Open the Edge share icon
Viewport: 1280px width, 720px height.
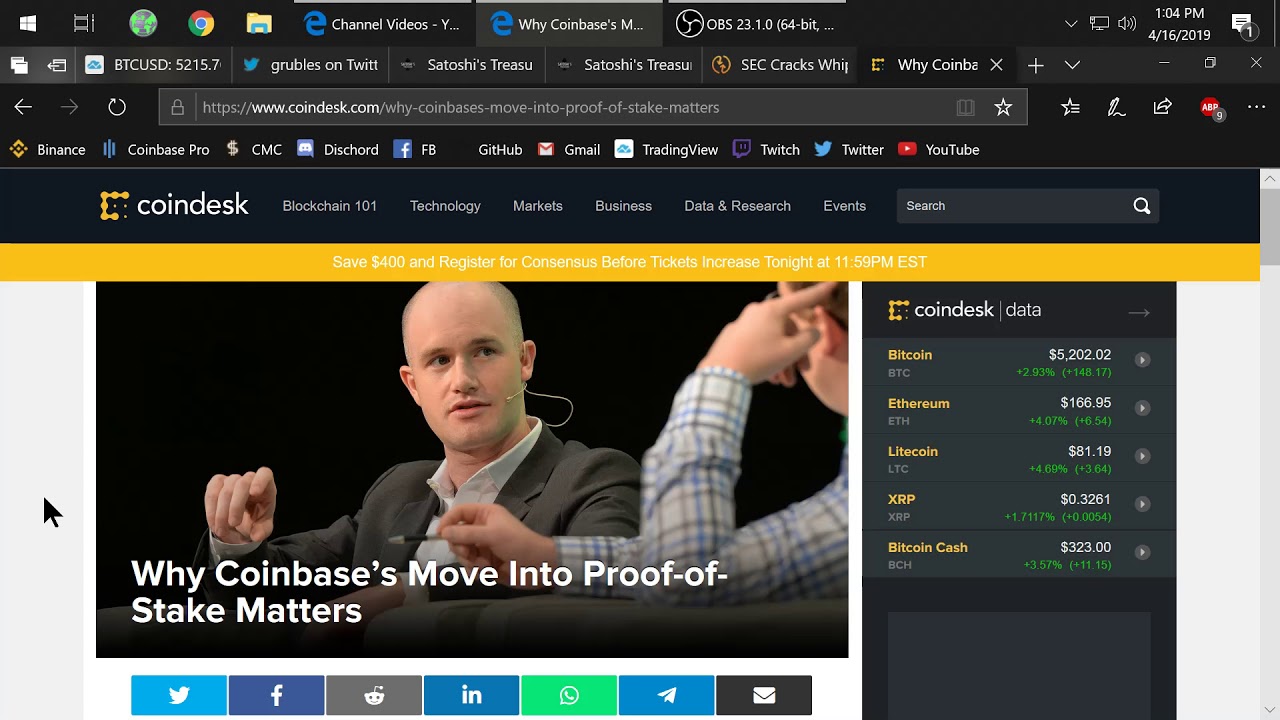point(1162,107)
